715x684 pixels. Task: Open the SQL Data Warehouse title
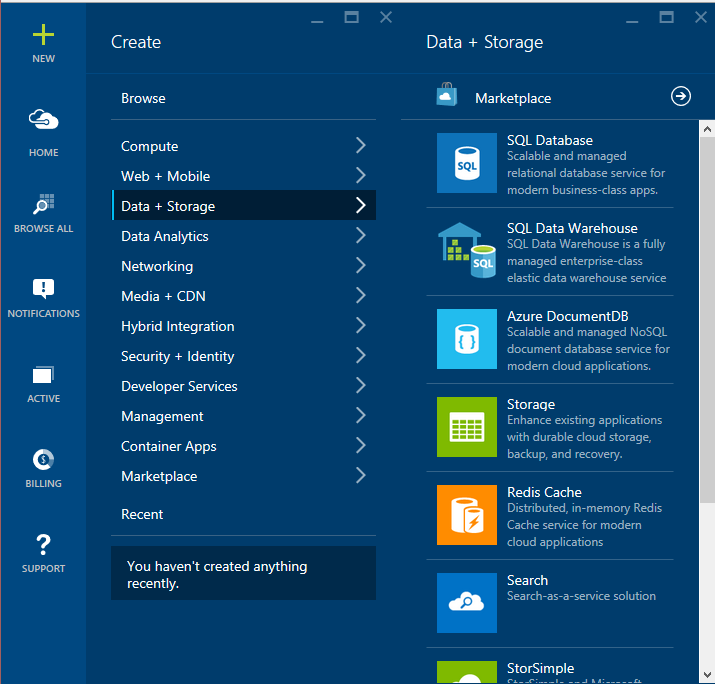(x=572, y=228)
